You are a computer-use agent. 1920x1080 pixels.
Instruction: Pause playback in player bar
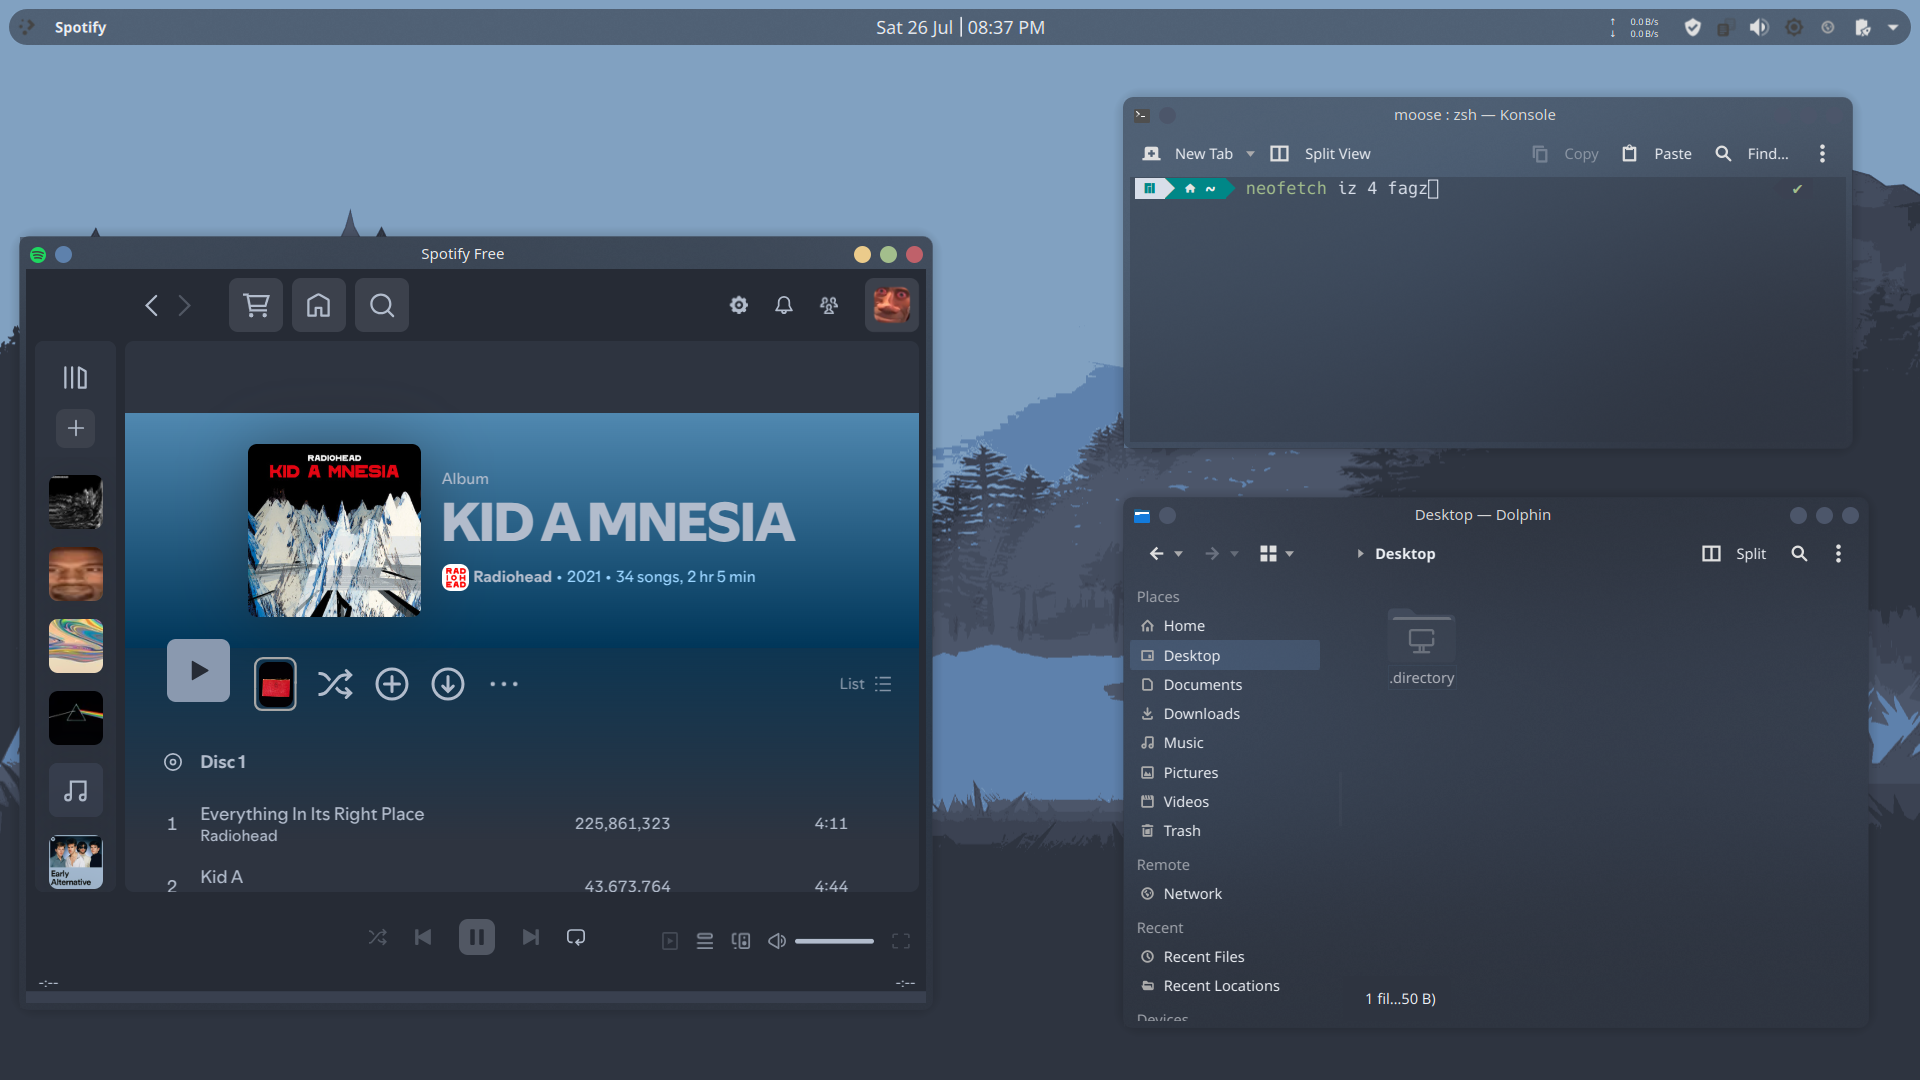[x=477, y=937]
